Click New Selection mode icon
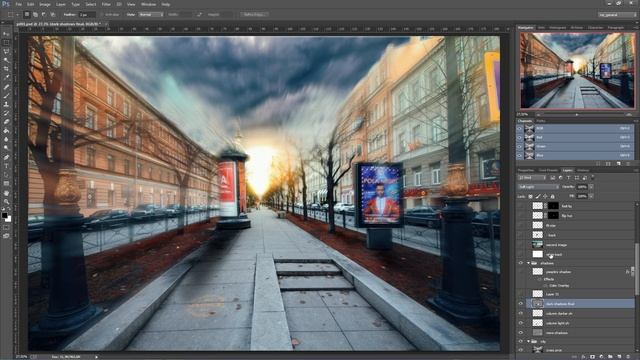The height and width of the screenshot is (360, 640). point(27,14)
